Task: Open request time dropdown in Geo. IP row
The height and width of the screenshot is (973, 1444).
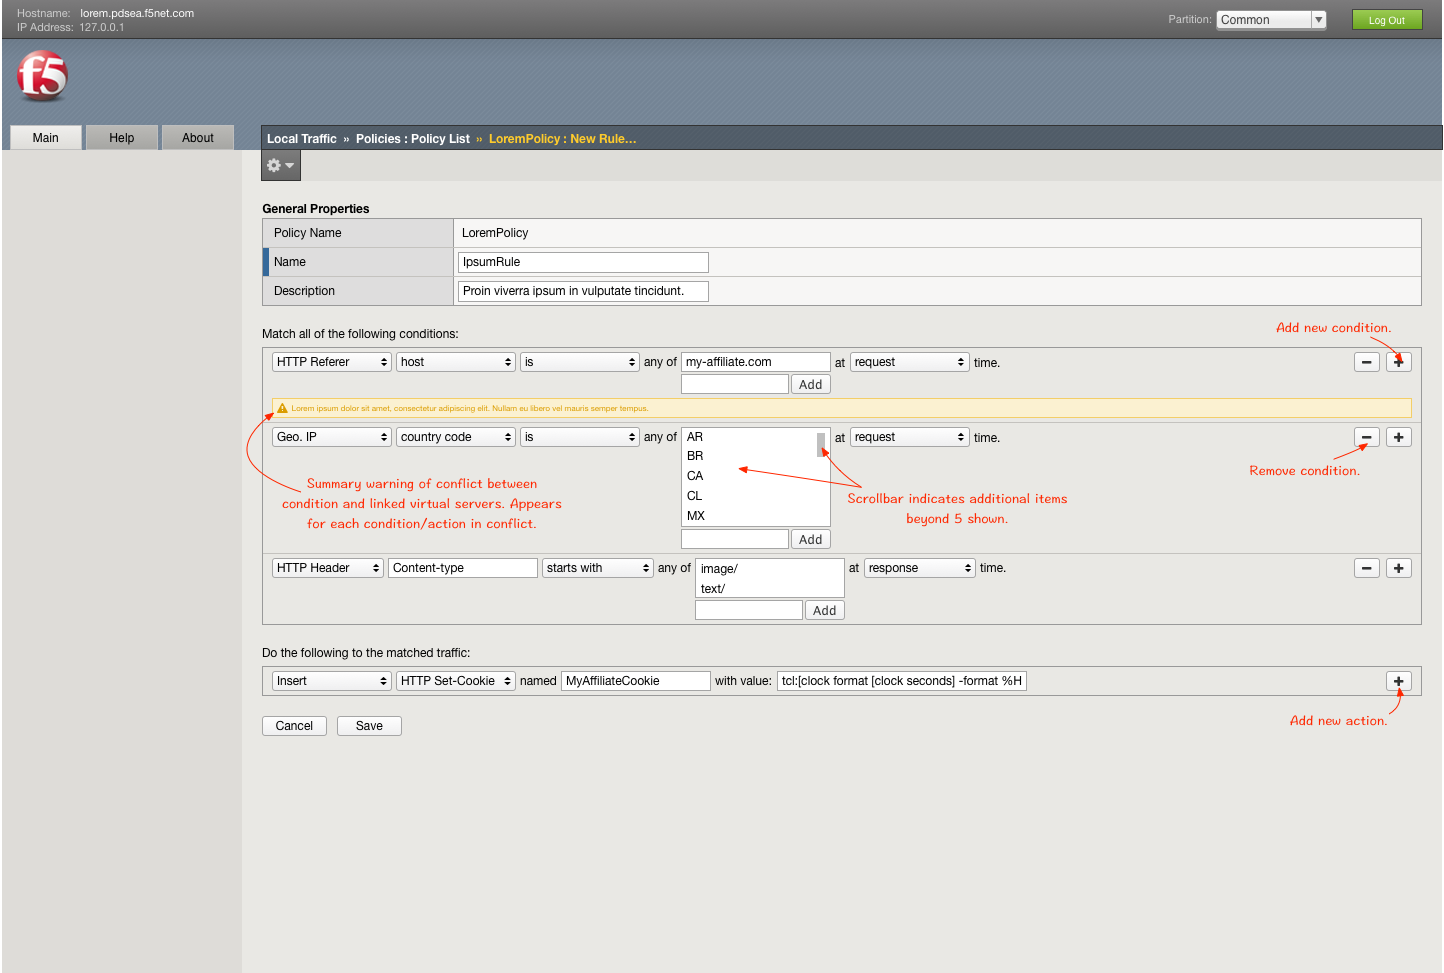Action: click(x=910, y=437)
